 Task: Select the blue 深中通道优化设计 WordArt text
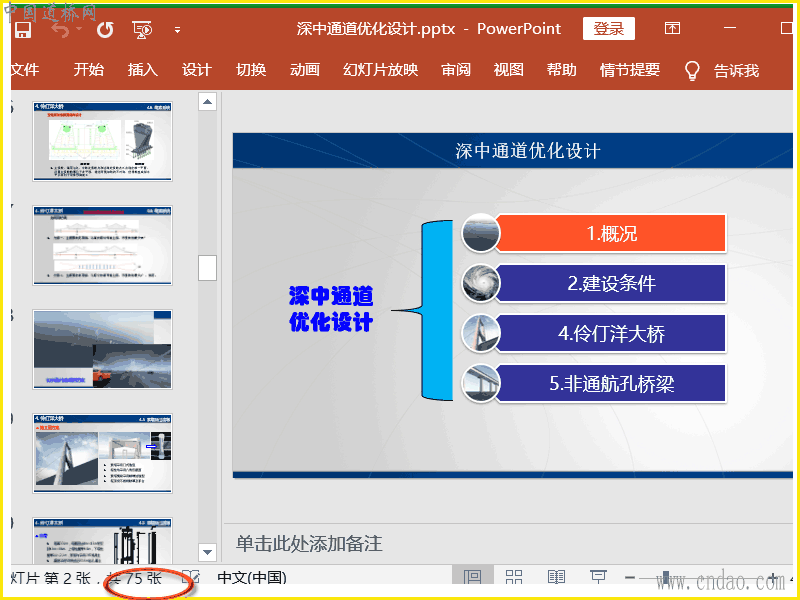[331, 309]
